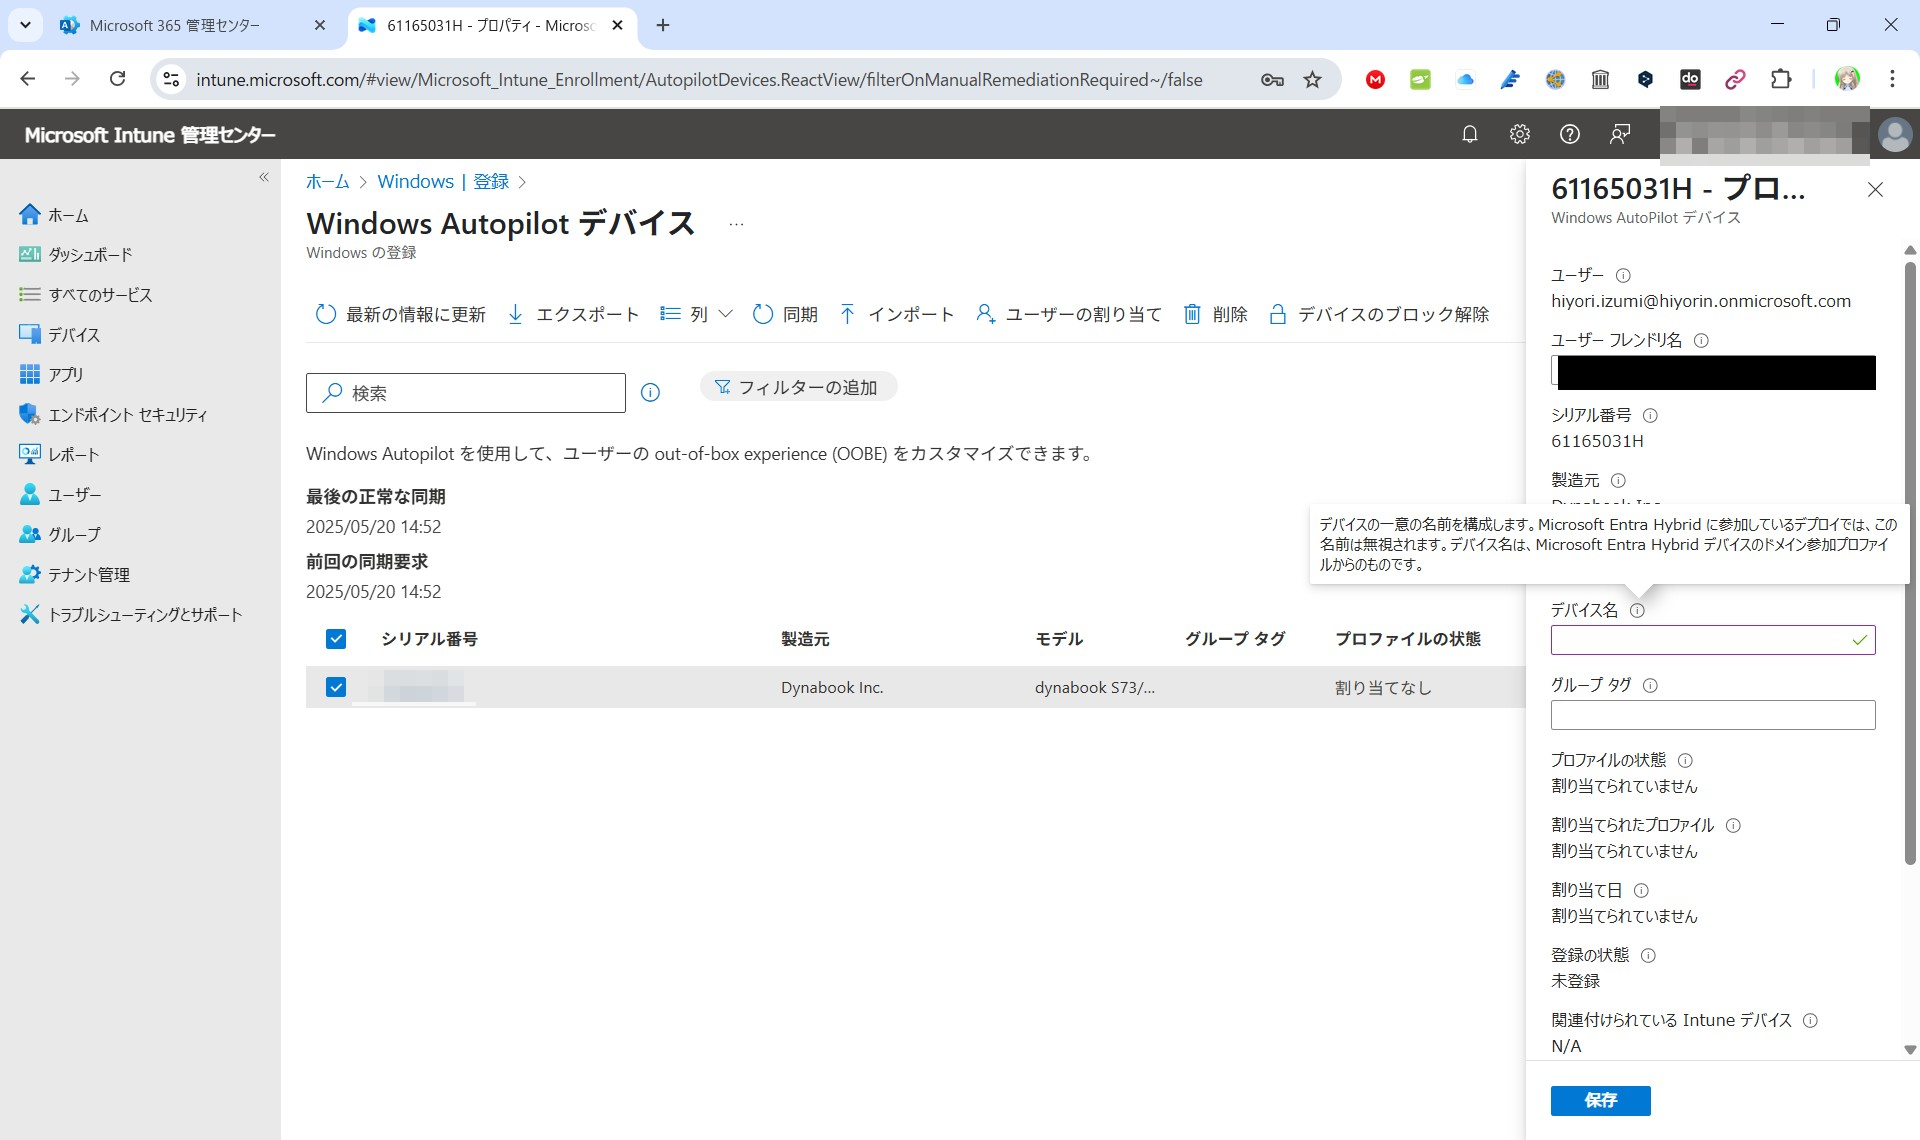Sort by プロファイルの状態 column header
This screenshot has height=1140, width=1920.
tap(1408, 639)
